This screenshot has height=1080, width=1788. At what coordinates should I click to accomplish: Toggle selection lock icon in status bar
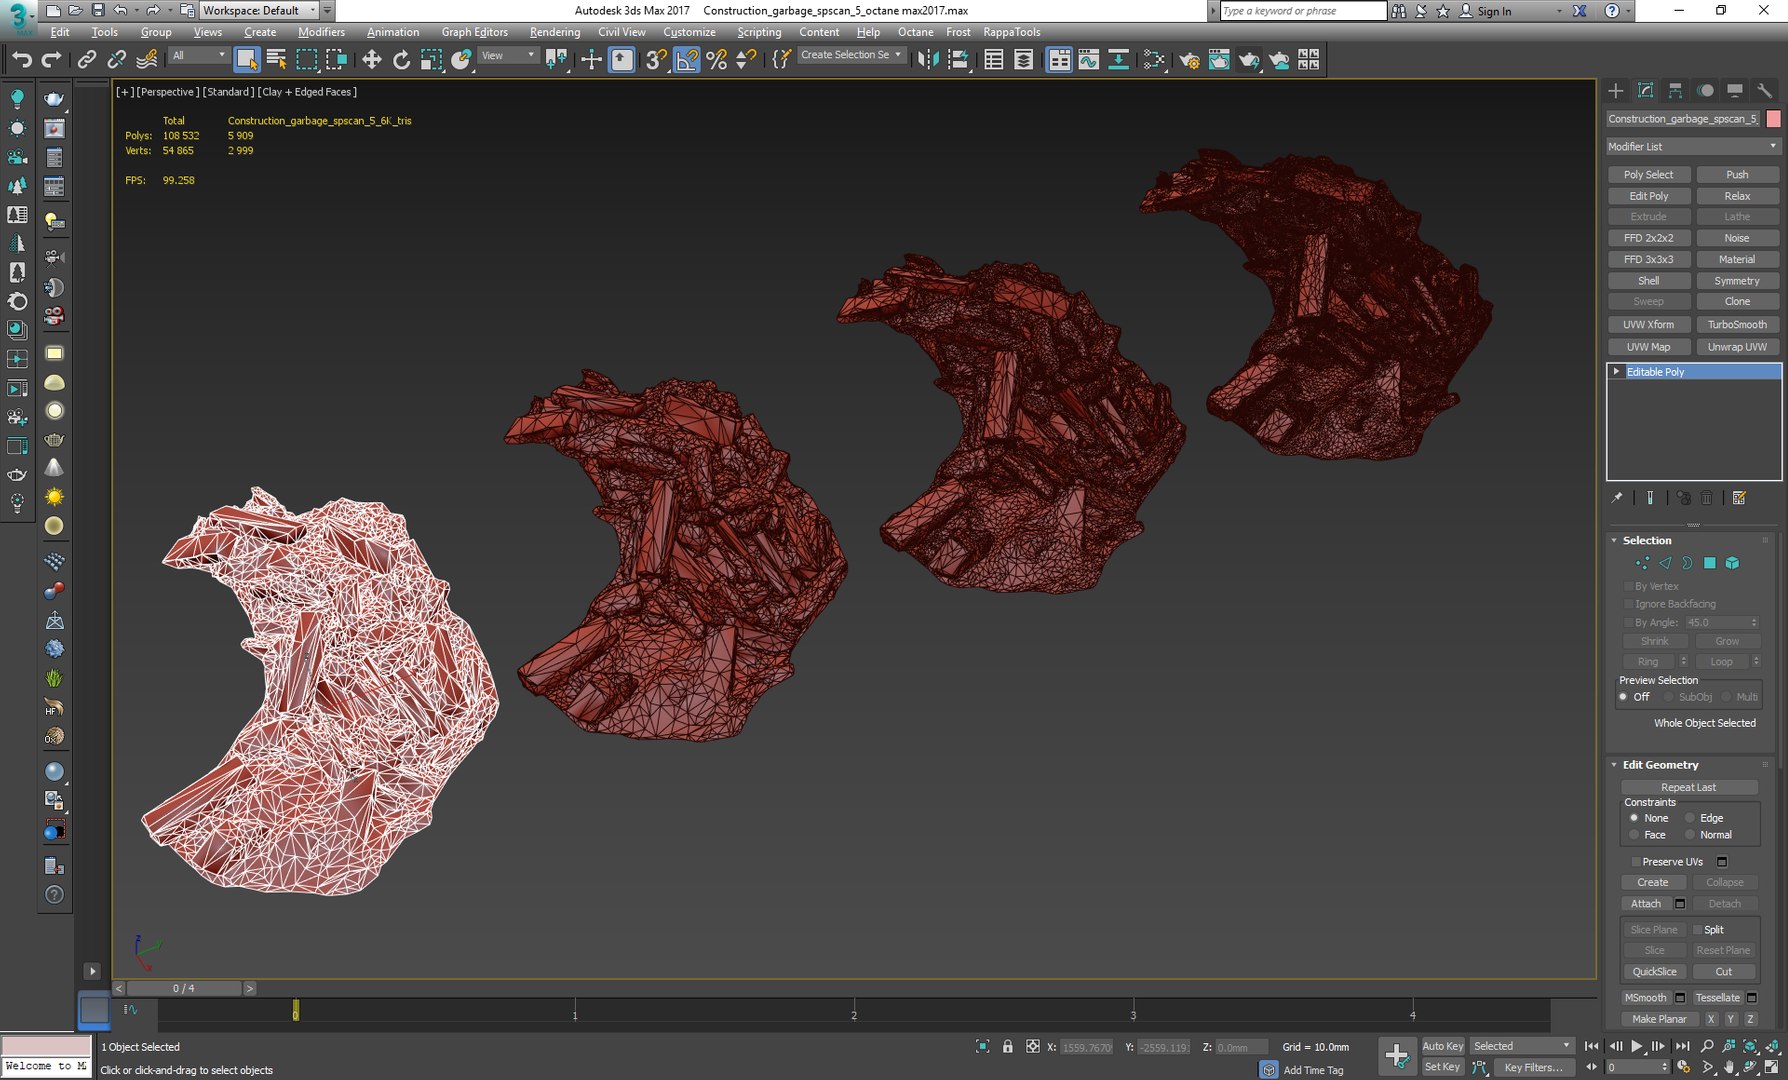click(1007, 1047)
